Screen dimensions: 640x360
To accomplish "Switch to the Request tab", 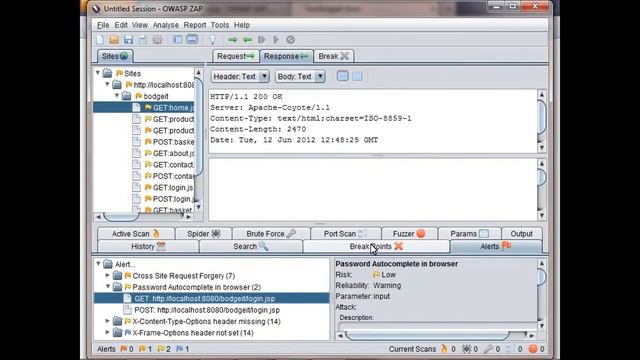I will pyautogui.click(x=236, y=56).
